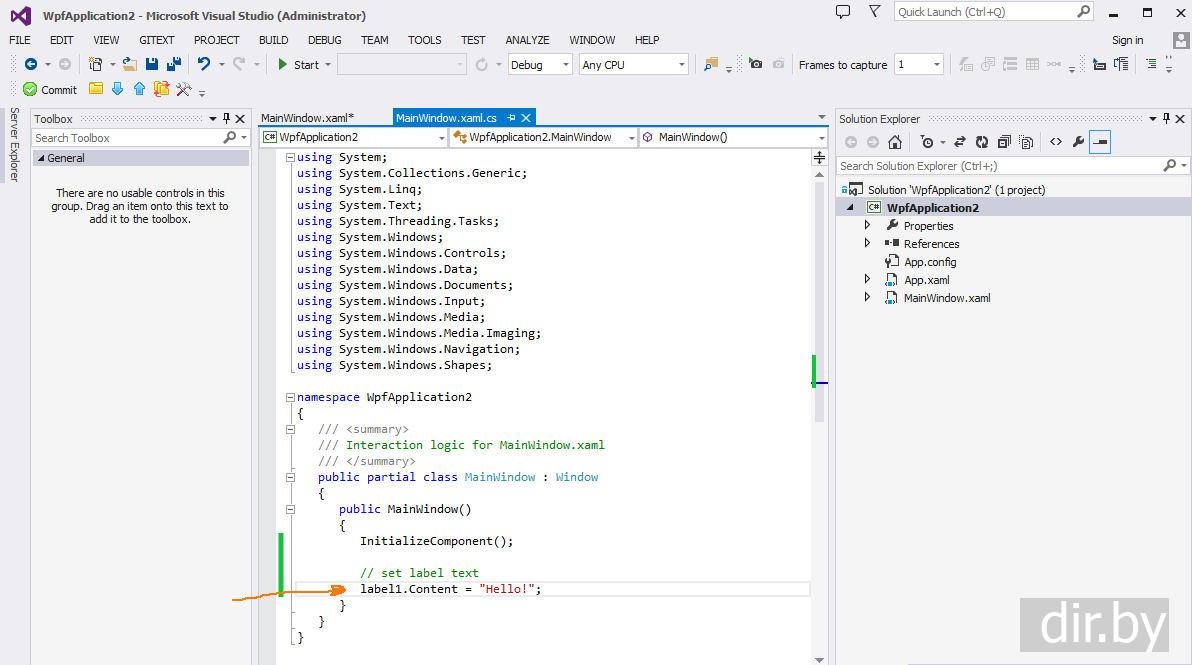Toggle the Toolbox panel auto-hide pin
This screenshot has height=665, width=1192.
point(226,118)
